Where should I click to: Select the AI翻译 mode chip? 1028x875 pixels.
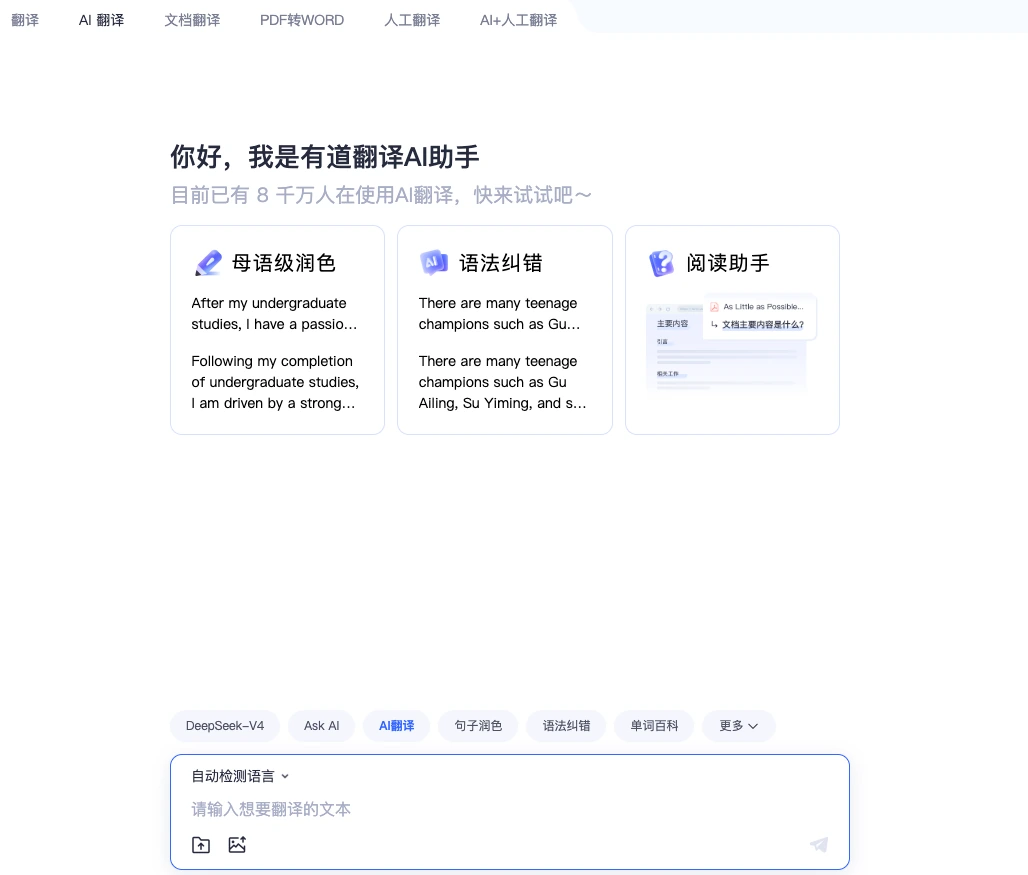tap(397, 726)
